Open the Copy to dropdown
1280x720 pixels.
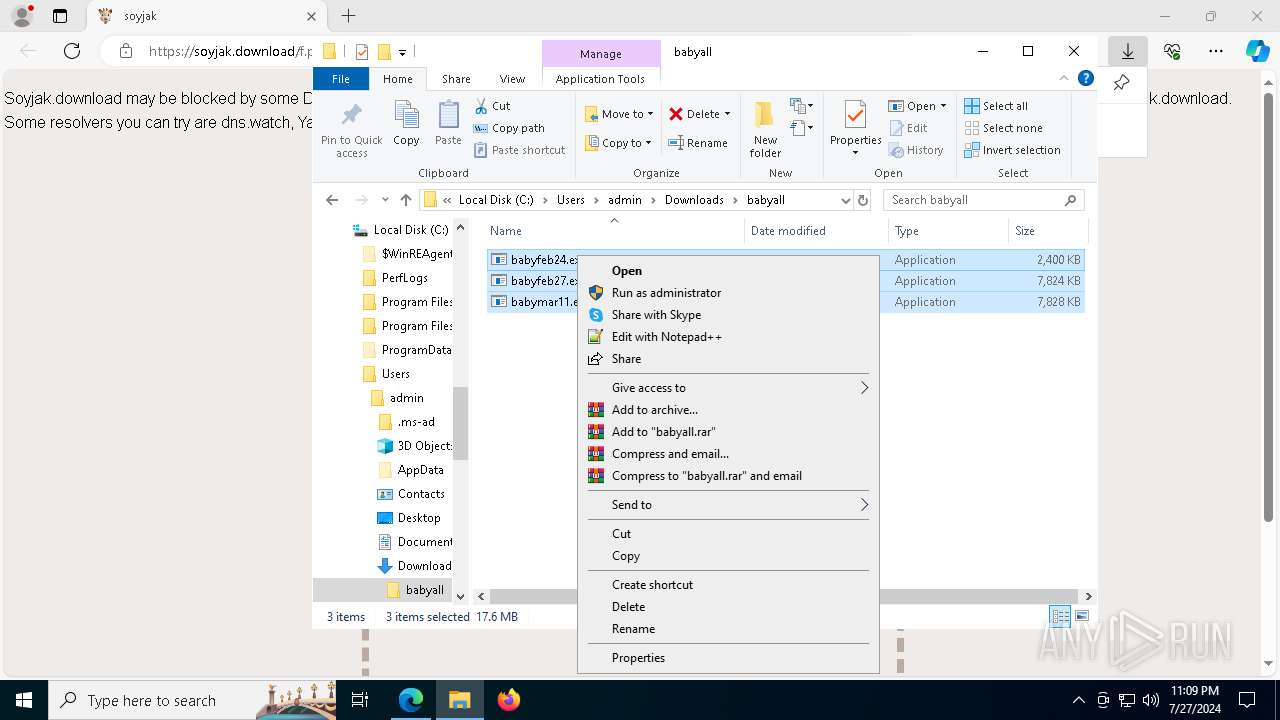pyautogui.click(x=619, y=143)
